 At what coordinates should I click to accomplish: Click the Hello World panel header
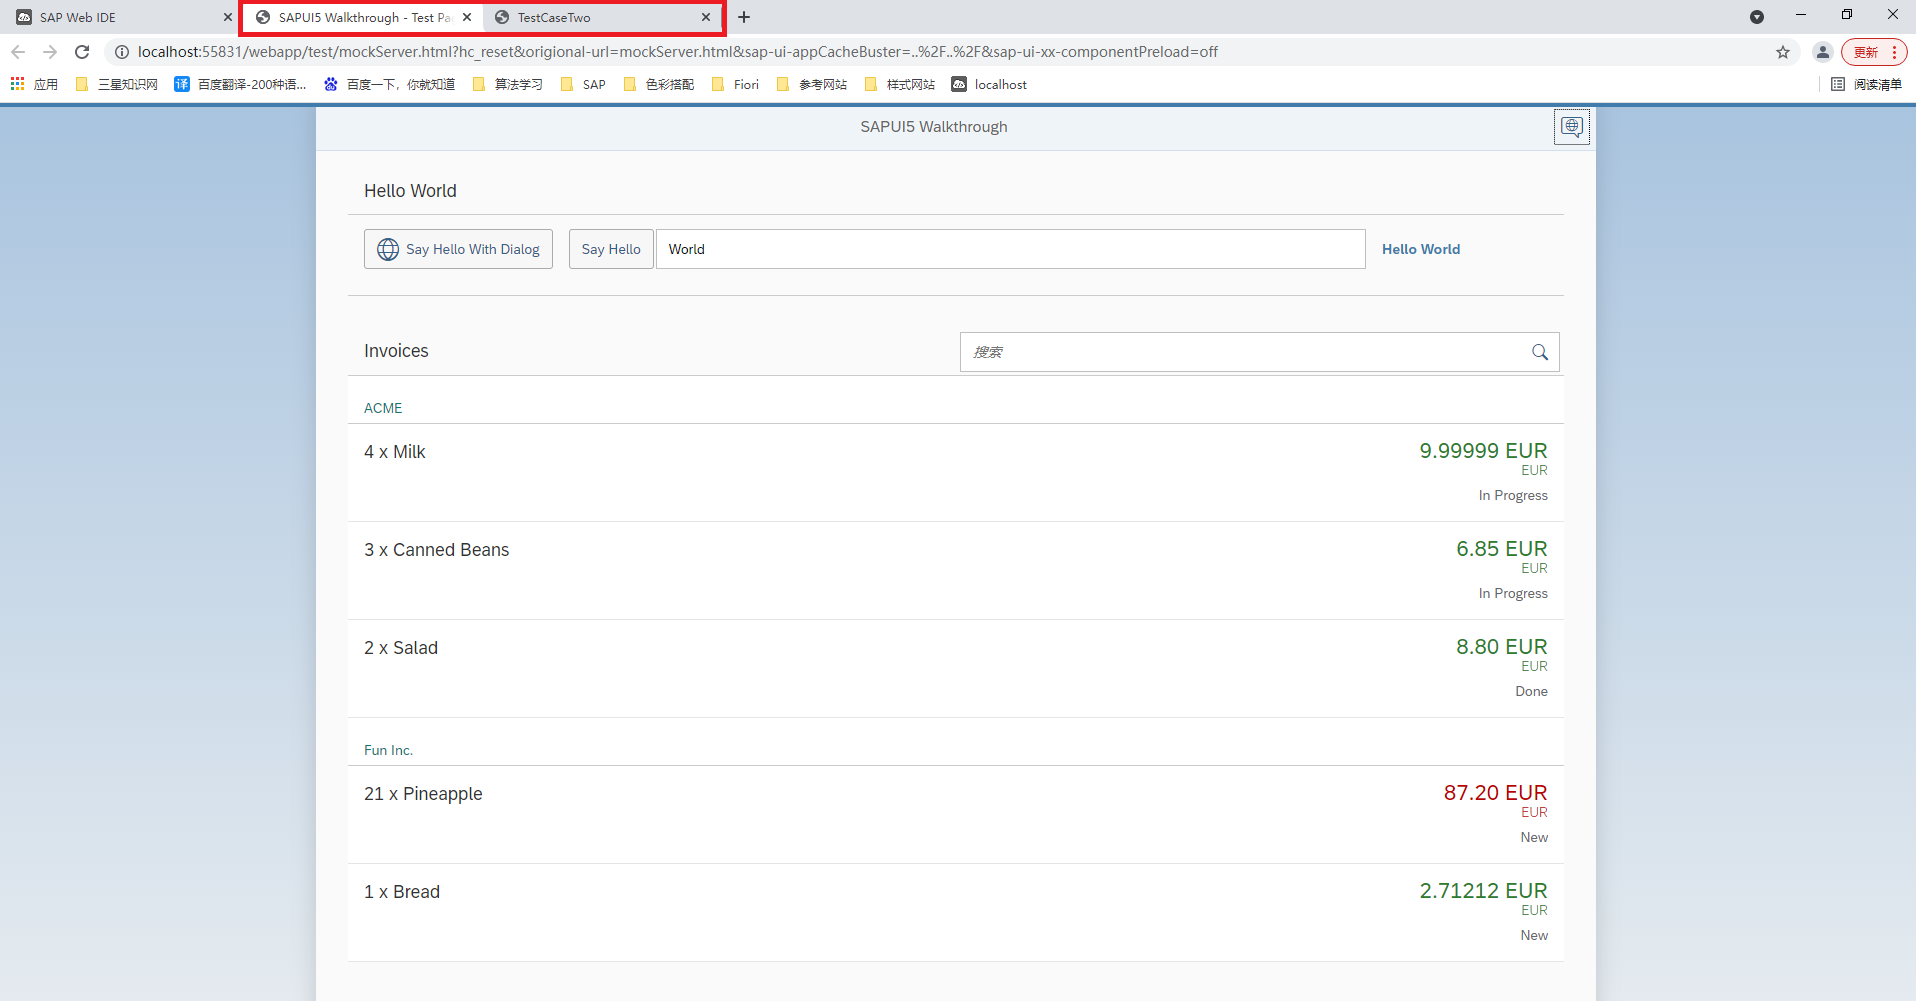410,191
